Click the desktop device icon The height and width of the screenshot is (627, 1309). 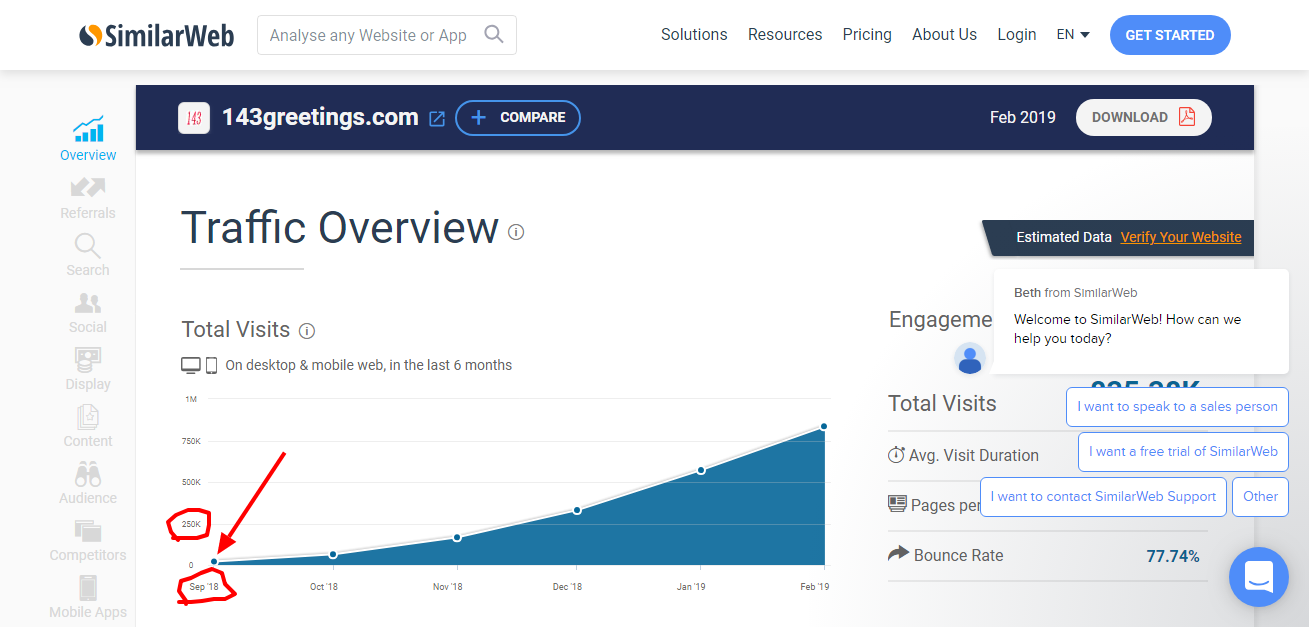tap(191, 365)
